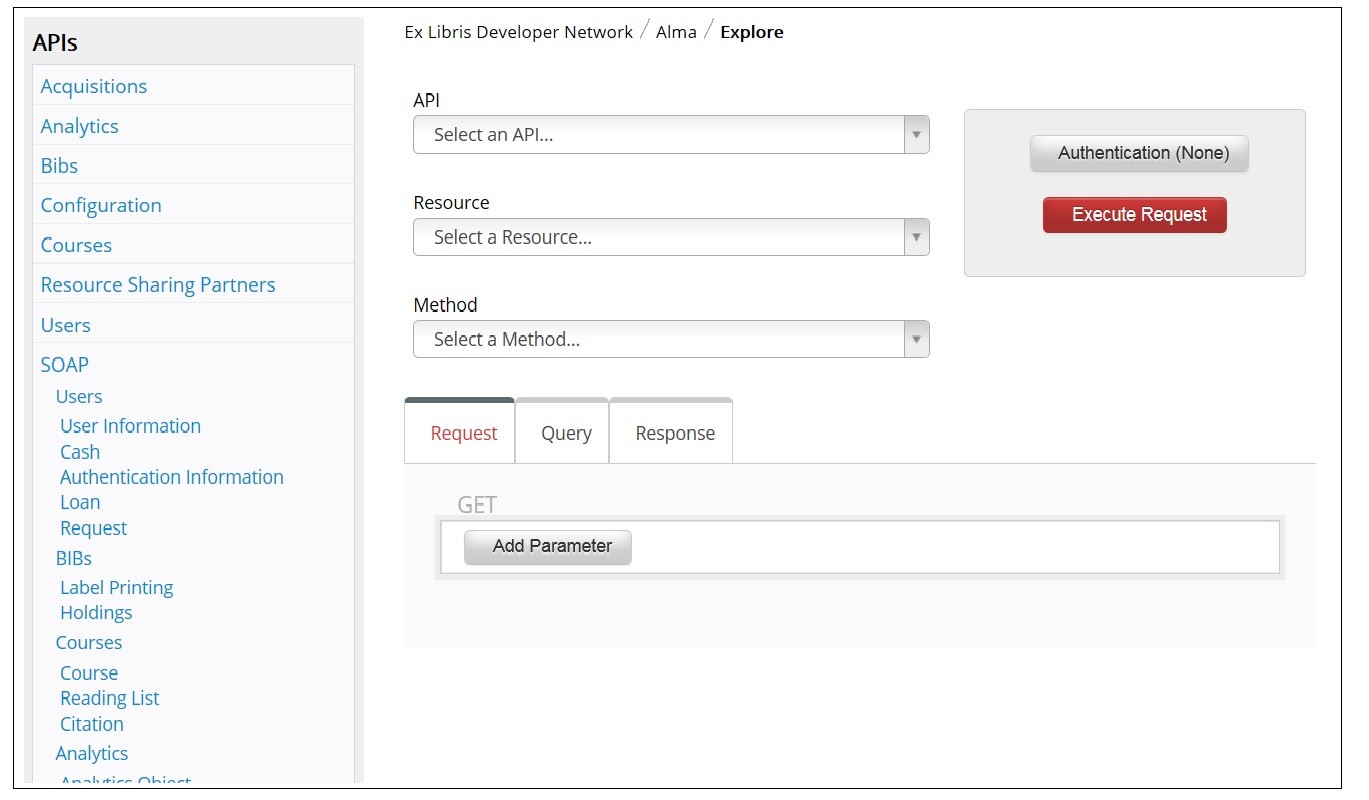Open the Reading List link
The width and height of the screenshot is (1369, 800).
[x=109, y=698]
